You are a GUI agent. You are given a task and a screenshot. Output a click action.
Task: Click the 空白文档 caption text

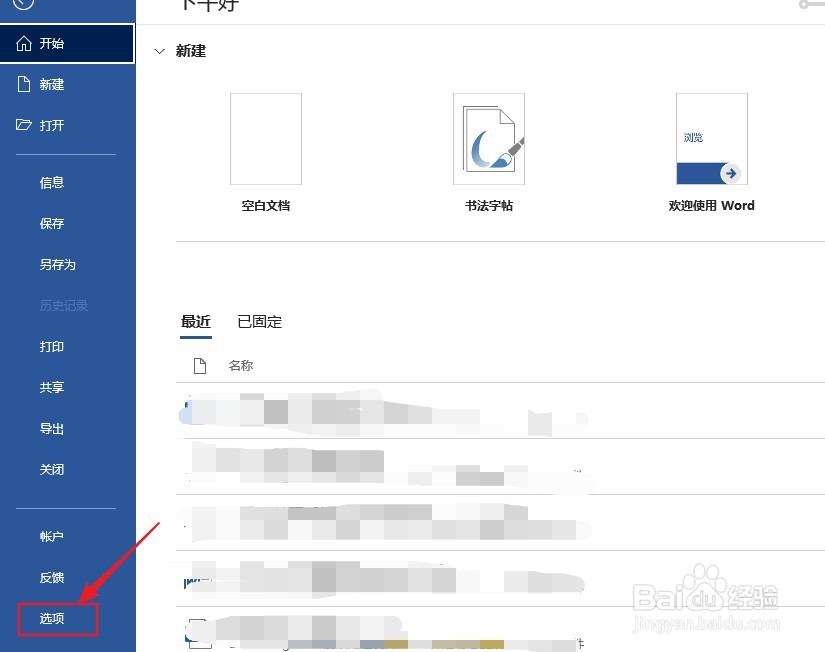[266, 206]
